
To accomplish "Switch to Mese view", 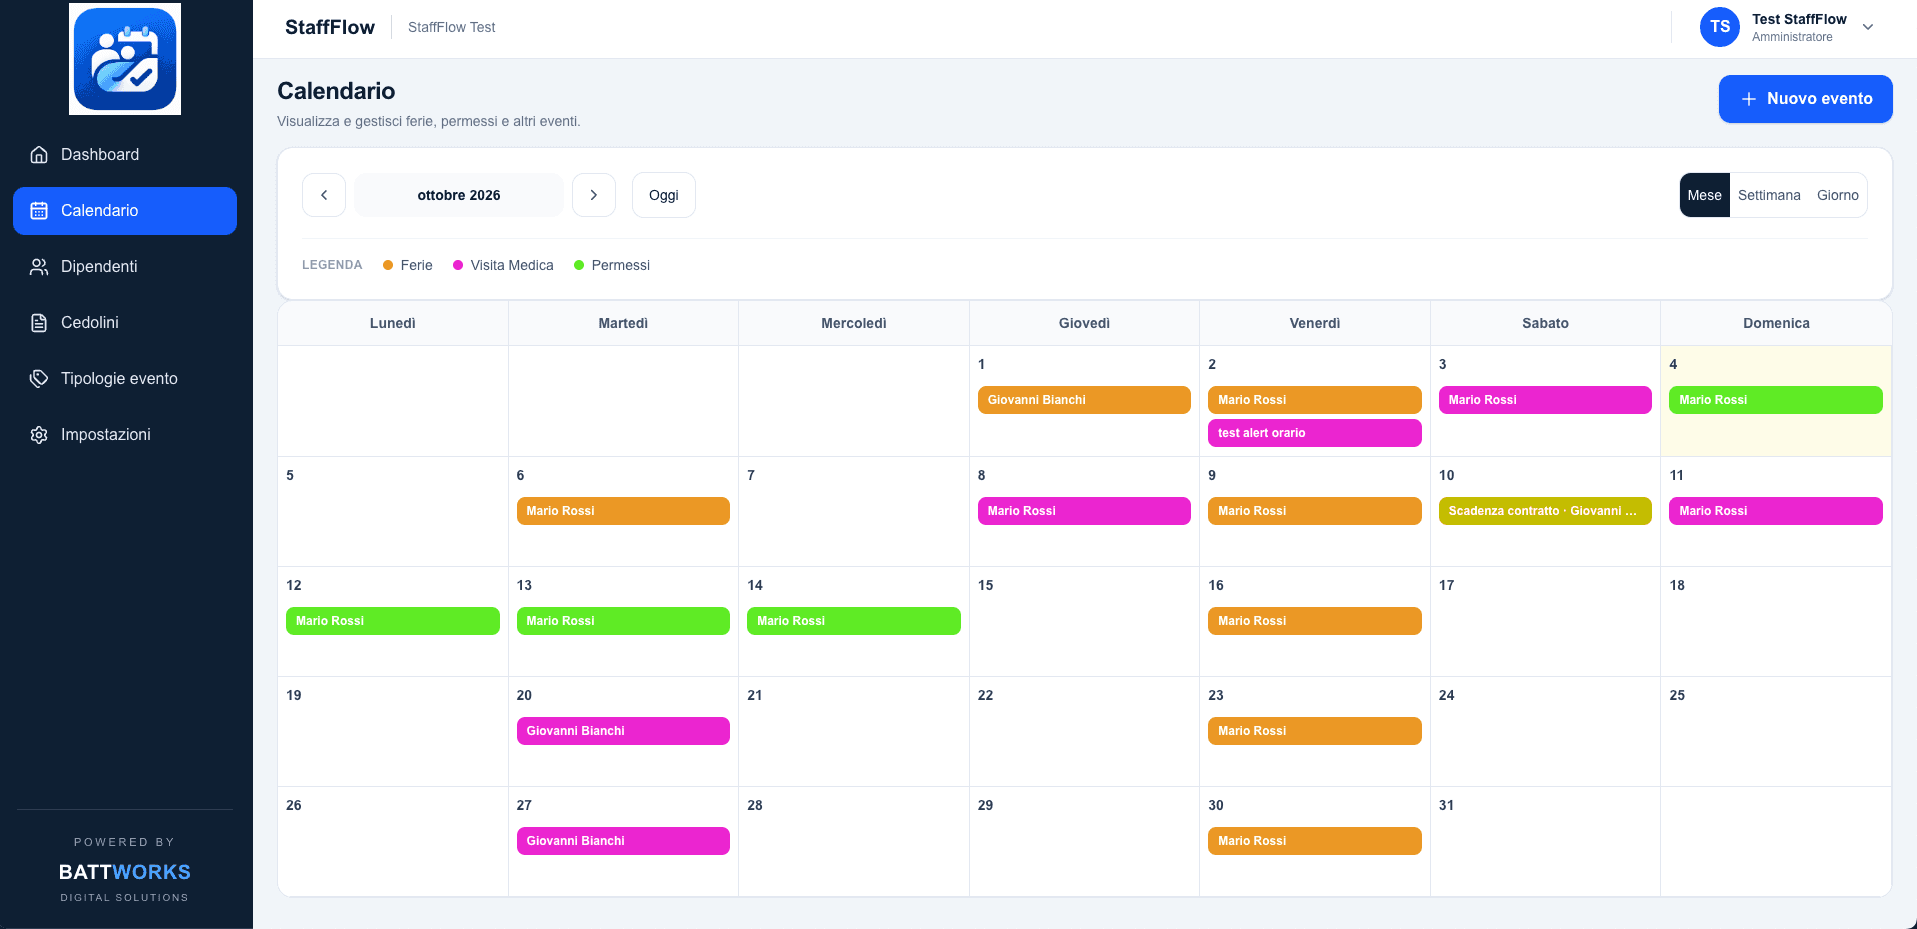I will point(1705,195).
